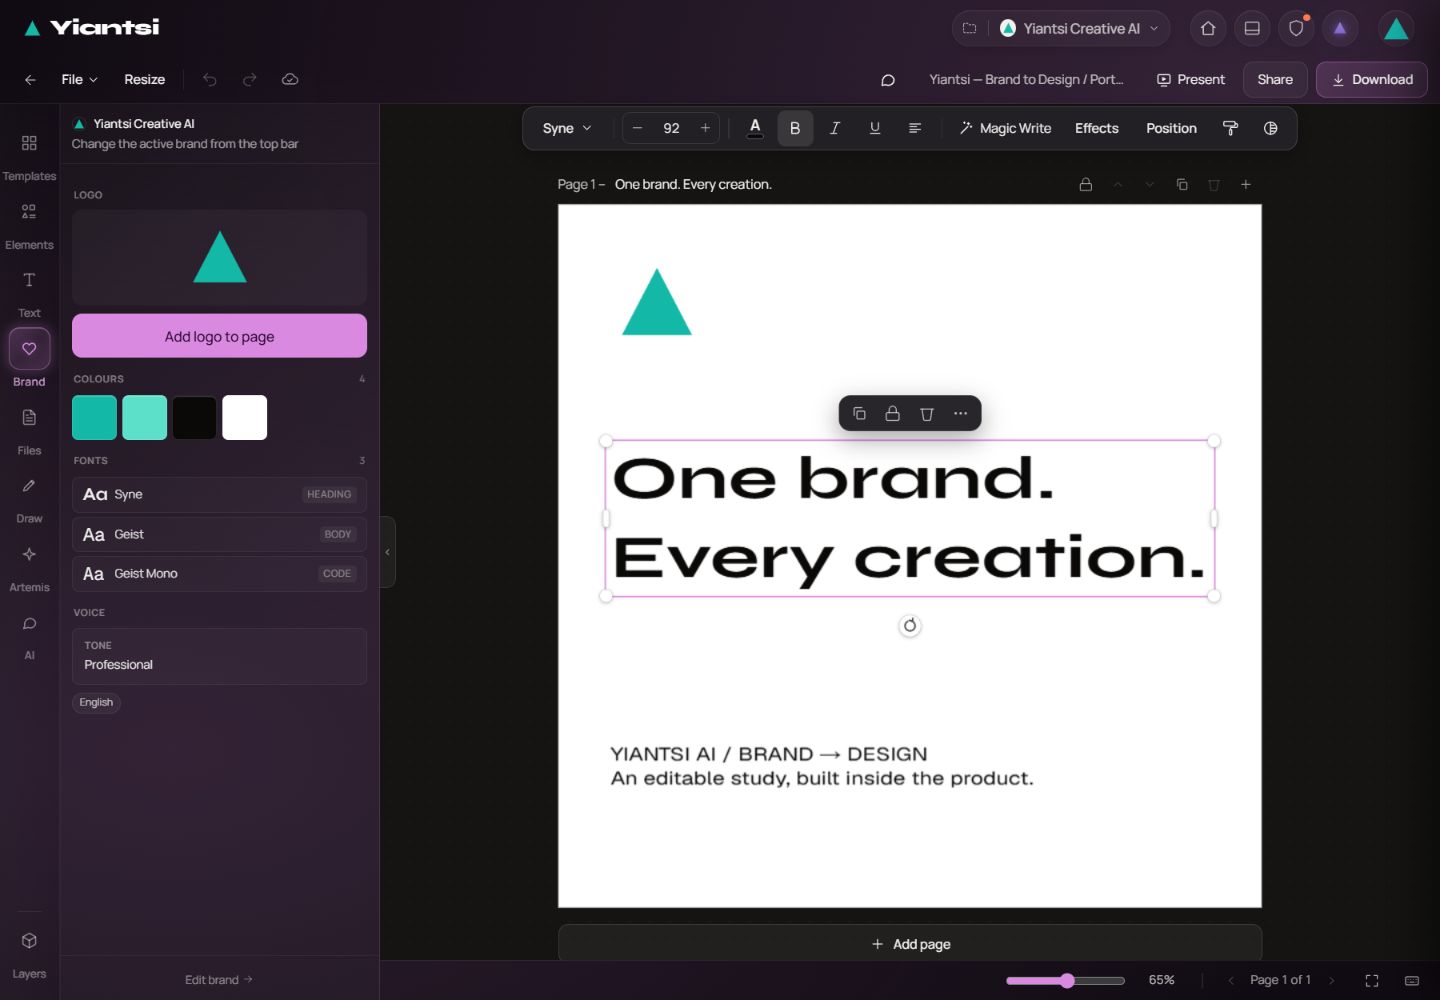The width and height of the screenshot is (1440, 1000).
Task: Toggle fullscreen view in status bar
Action: [1372, 980]
